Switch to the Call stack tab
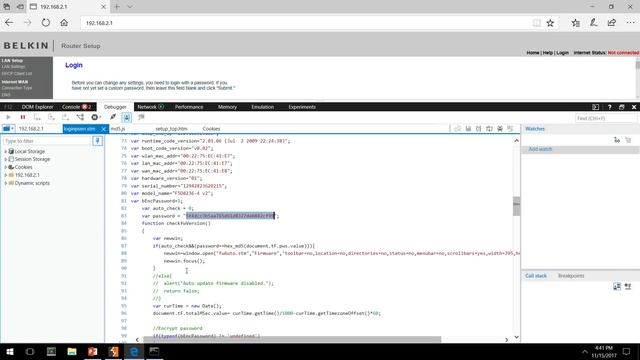 coord(536,276)
